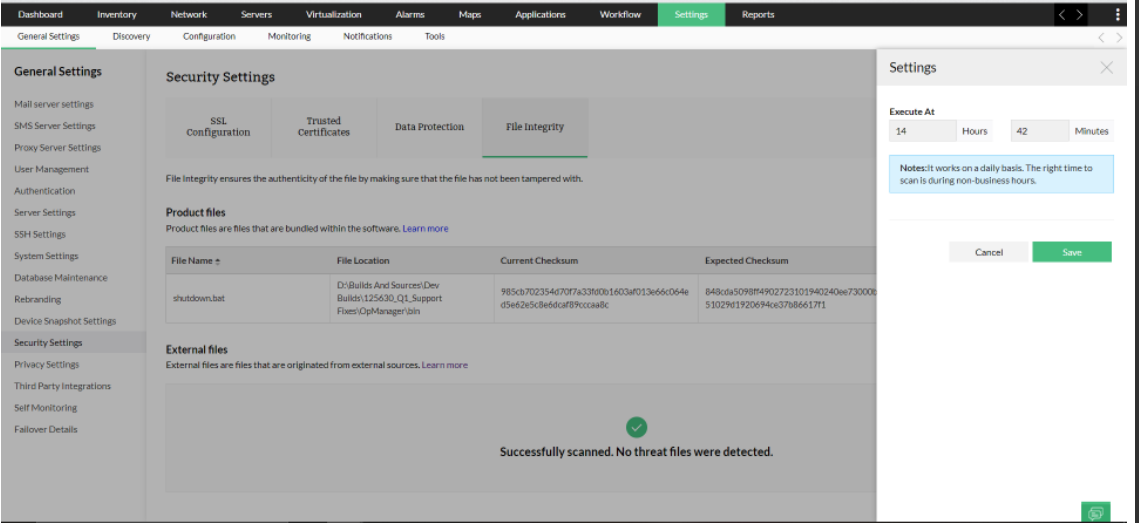Open User Management in the sidebar

(x=51, y=169)
